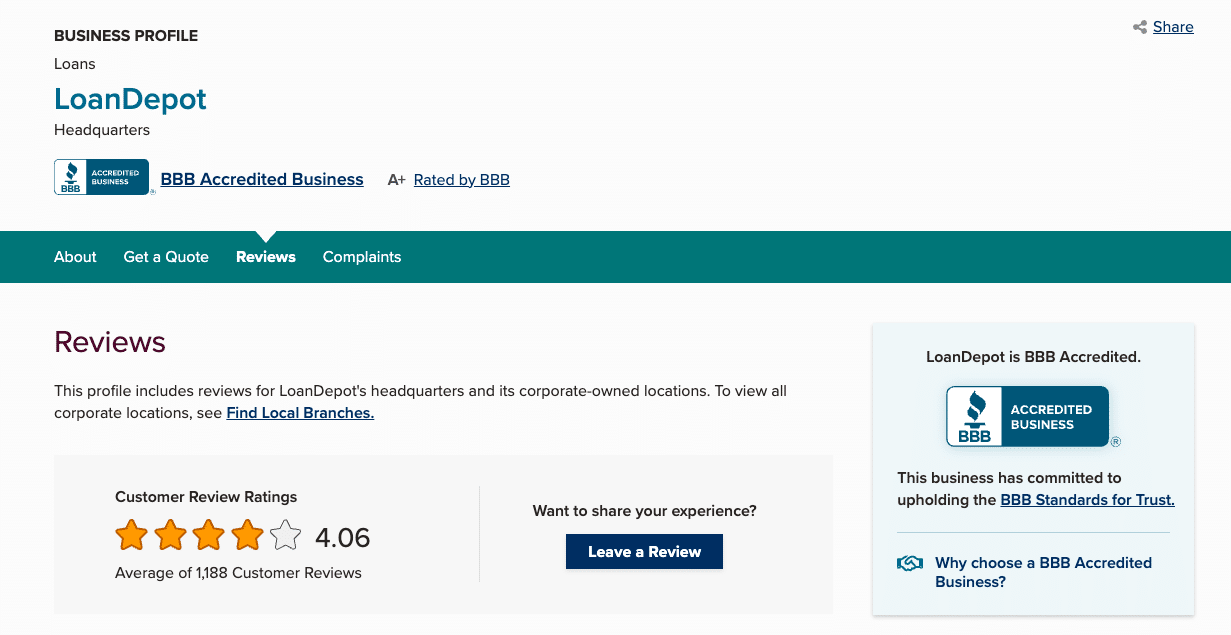Switch to the Get a Quote tab

click(166, 257)
